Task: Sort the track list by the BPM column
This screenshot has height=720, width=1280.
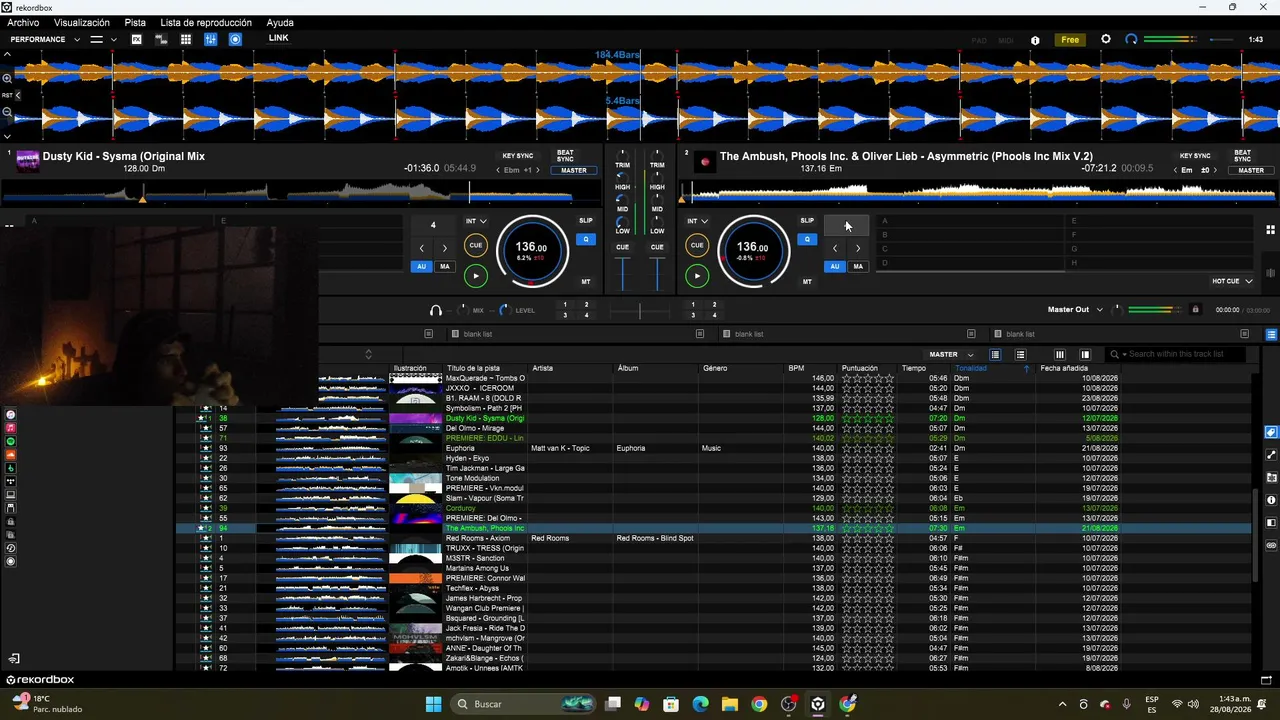Action: [x=796, y=368]
